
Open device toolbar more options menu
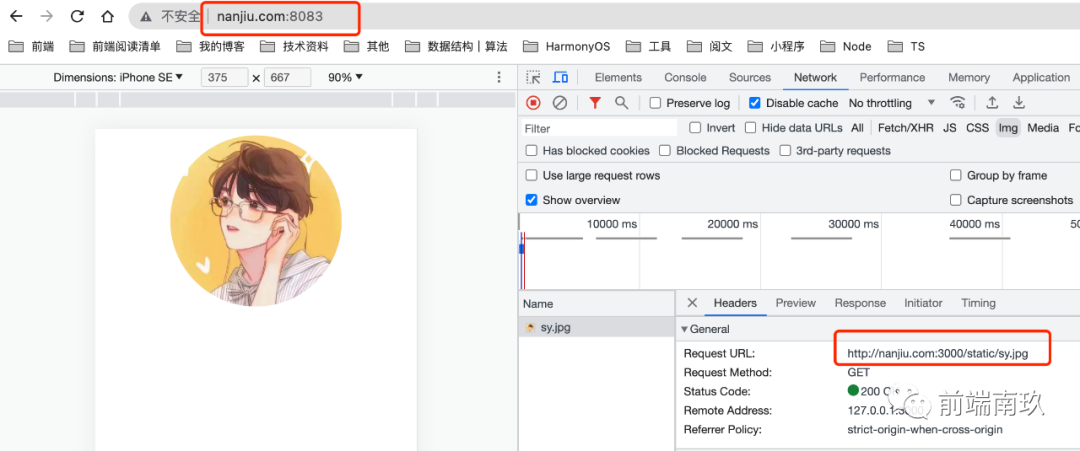499,77
